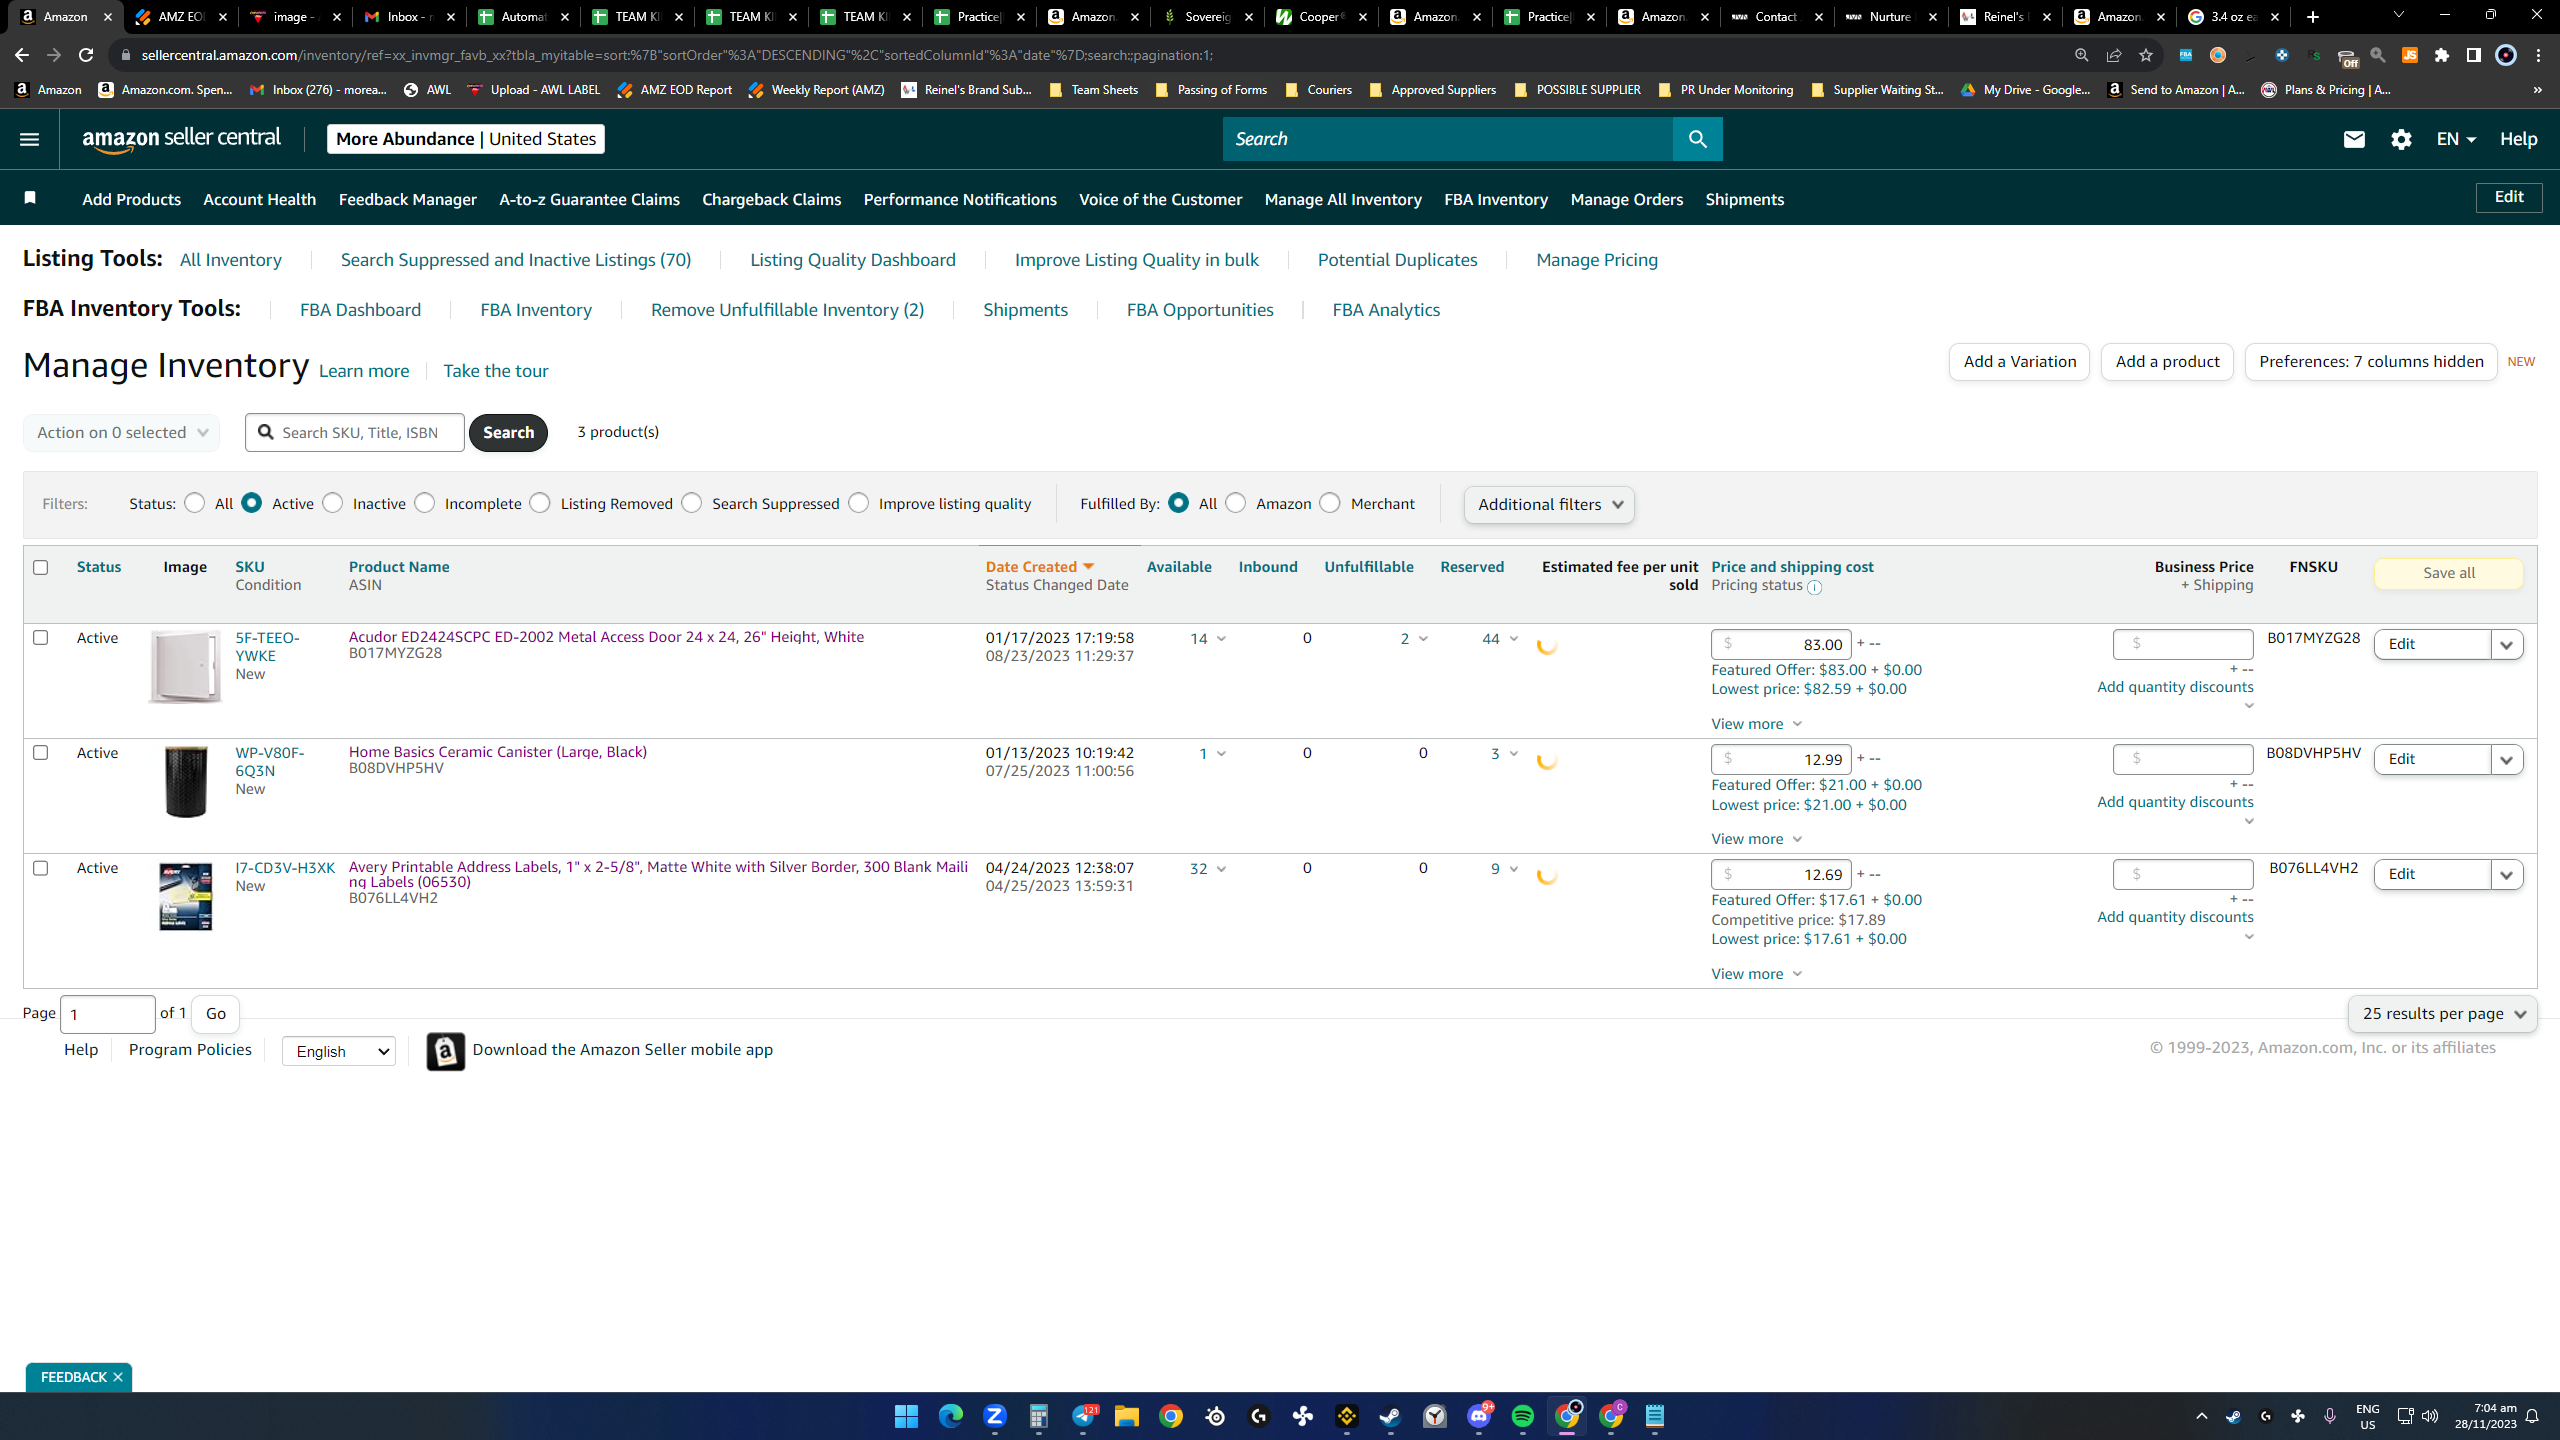Screen dimensions: 2560x1440
Task: Open the Ceramic Canister product thumbnail
Action: point(185,782)
